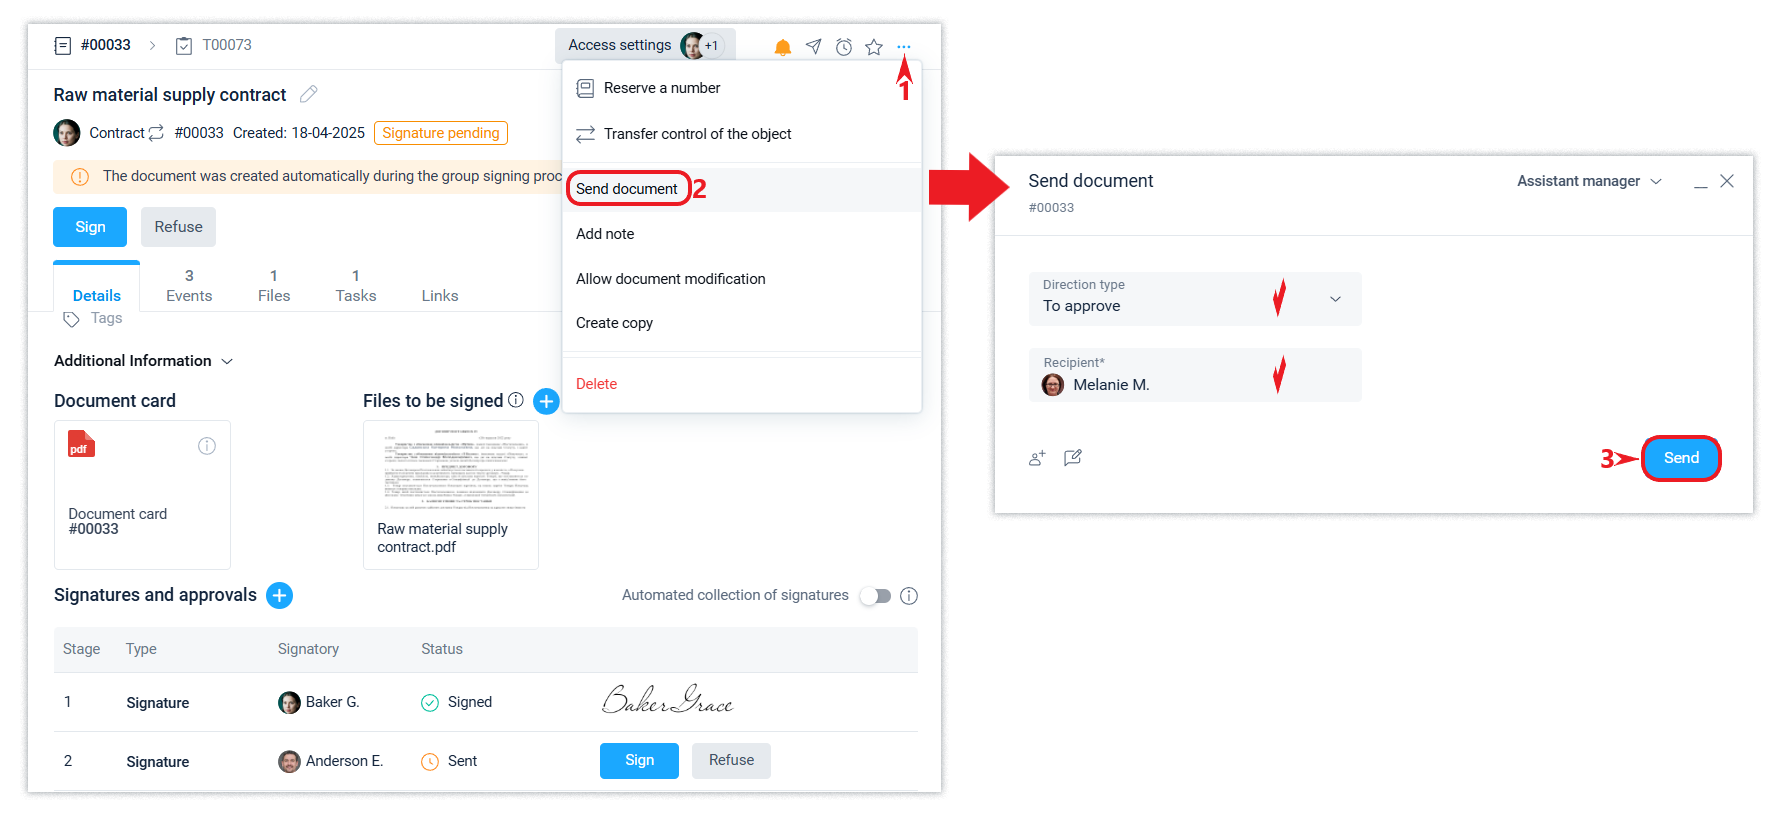Open the Direction type dropdown
Image resolution: width=1780 pixels, height=816 pixels.
[1195, 299]
